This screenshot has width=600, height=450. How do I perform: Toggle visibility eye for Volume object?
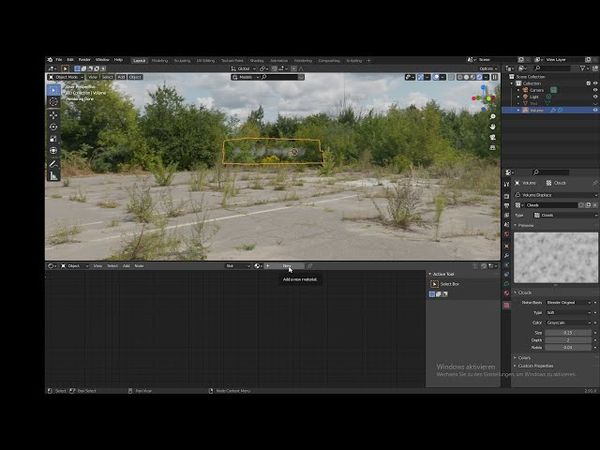point(595,110)
